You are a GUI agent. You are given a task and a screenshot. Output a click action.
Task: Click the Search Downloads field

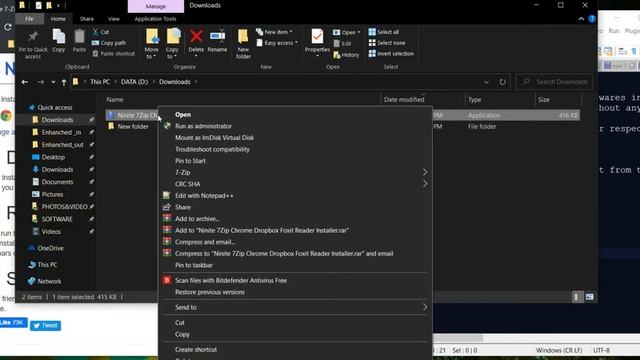tap(555, 82)
